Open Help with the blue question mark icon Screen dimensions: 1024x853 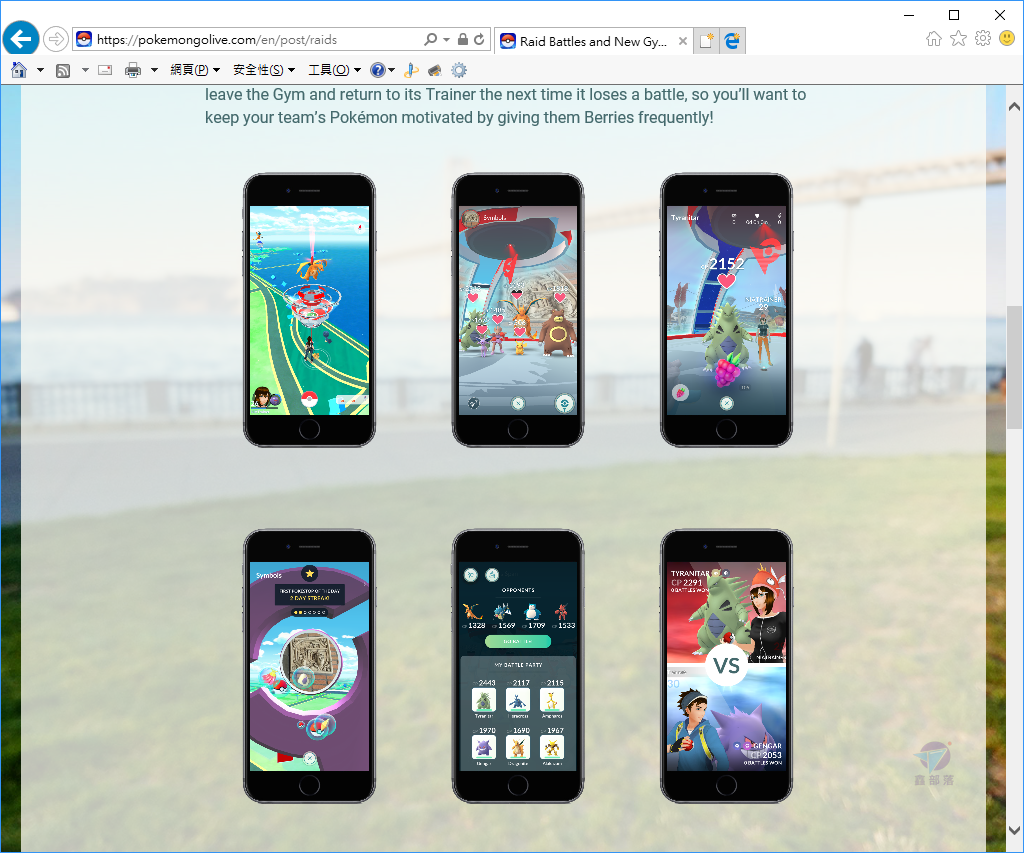pyautogui.click(x=377, y=70)
